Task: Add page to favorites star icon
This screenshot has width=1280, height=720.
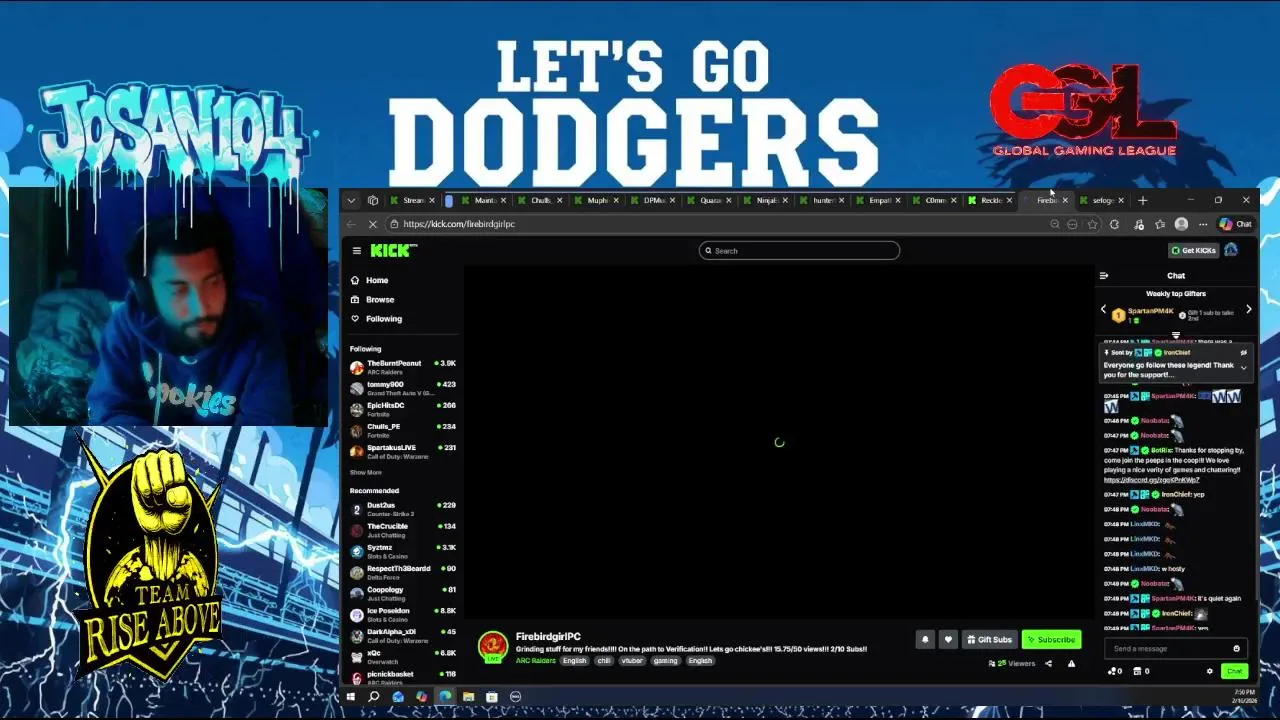Action: 1092,224
